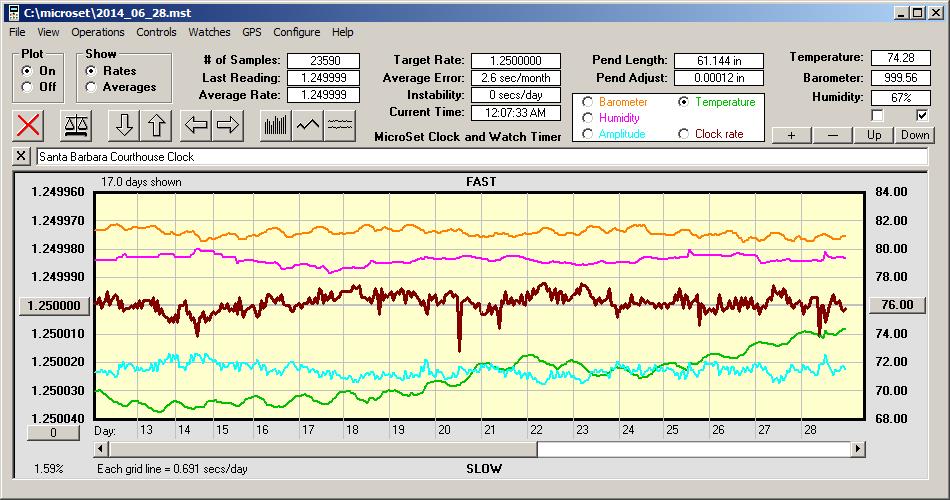Click the '17.0 days shown' text
Screen dimensions: 950x500
[x=141, y=182]
